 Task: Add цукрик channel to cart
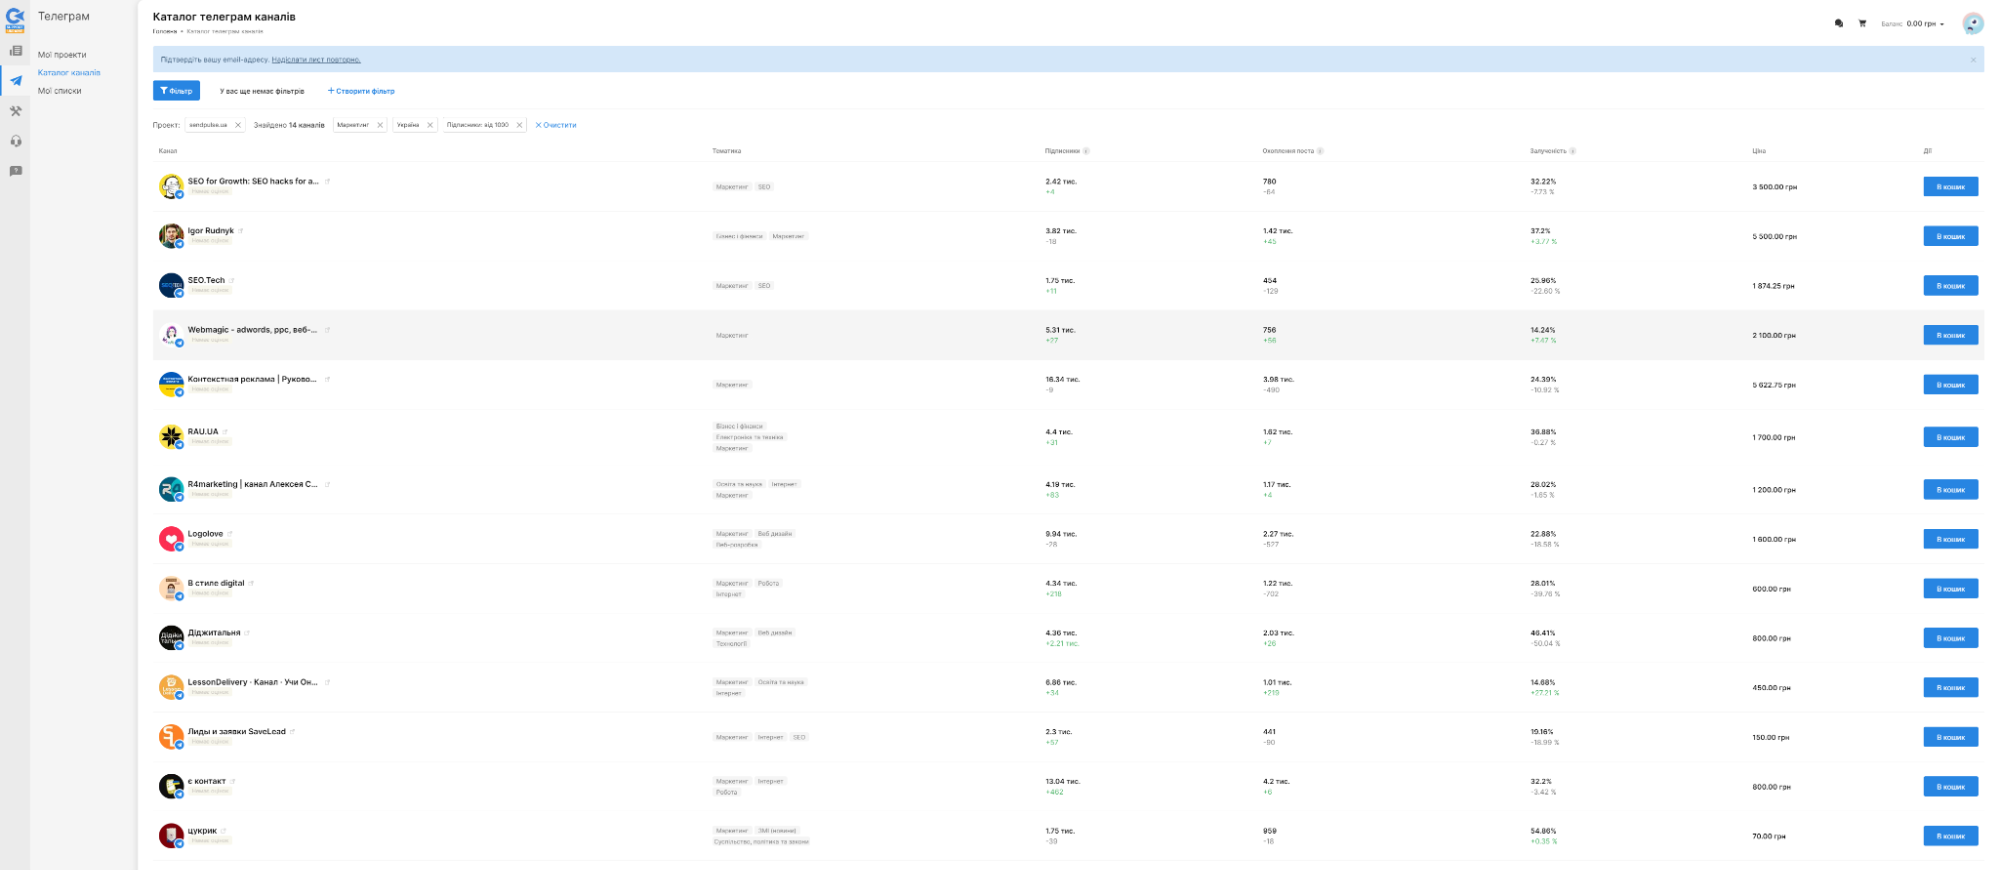coord(1950,836)
